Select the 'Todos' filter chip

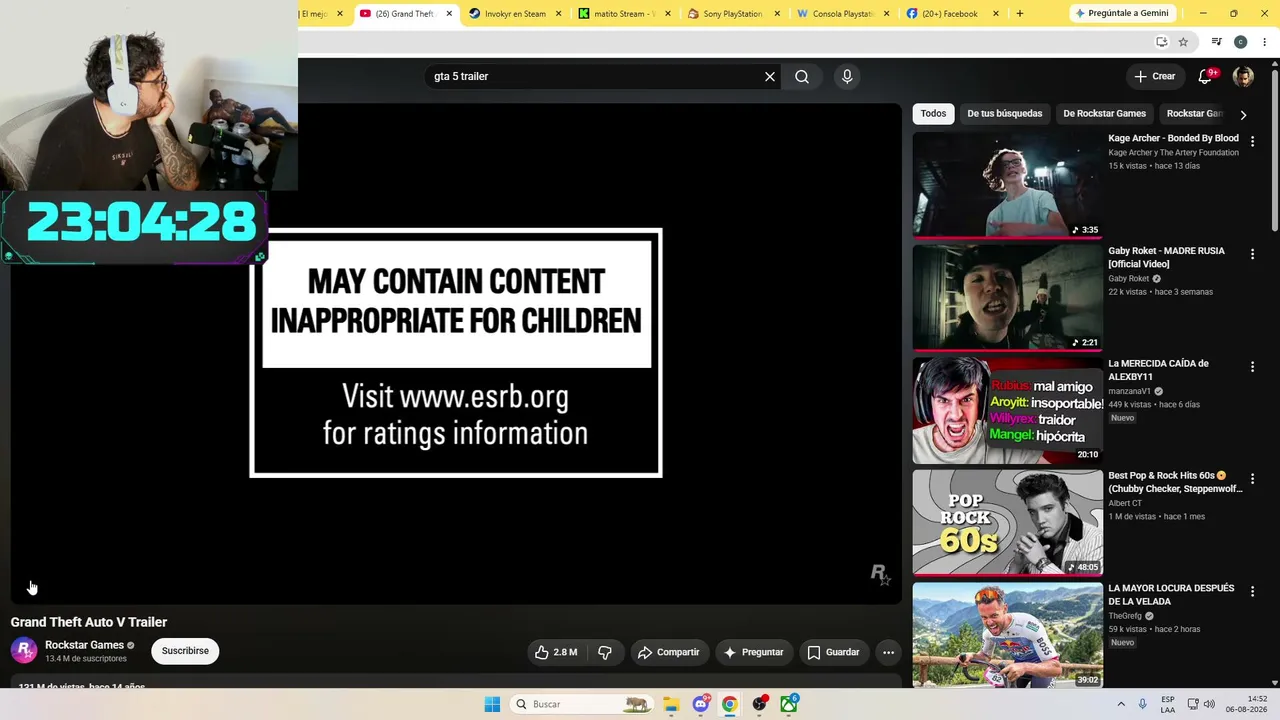pos(933,114)
